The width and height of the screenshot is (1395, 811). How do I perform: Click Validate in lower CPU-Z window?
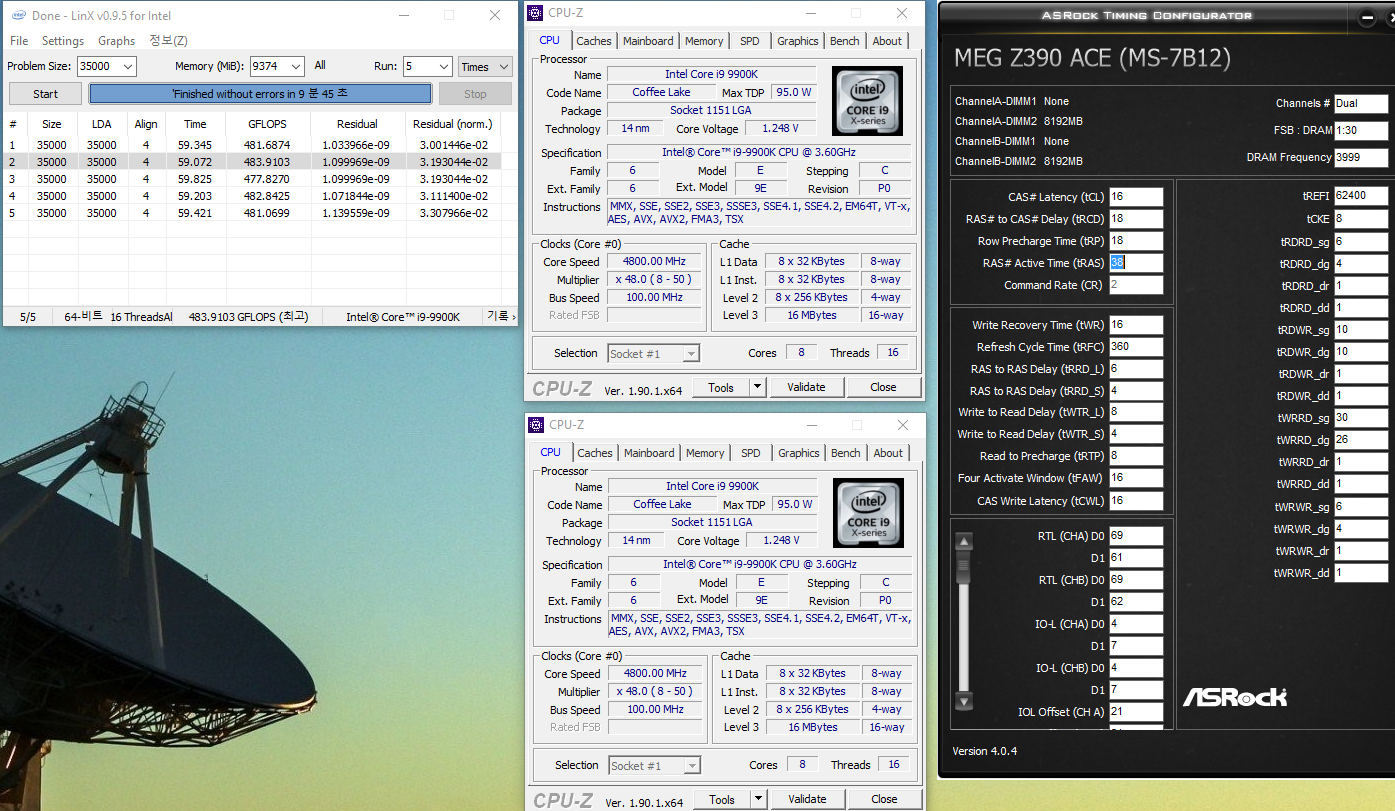pyautogui.click(x=807, y=799)
